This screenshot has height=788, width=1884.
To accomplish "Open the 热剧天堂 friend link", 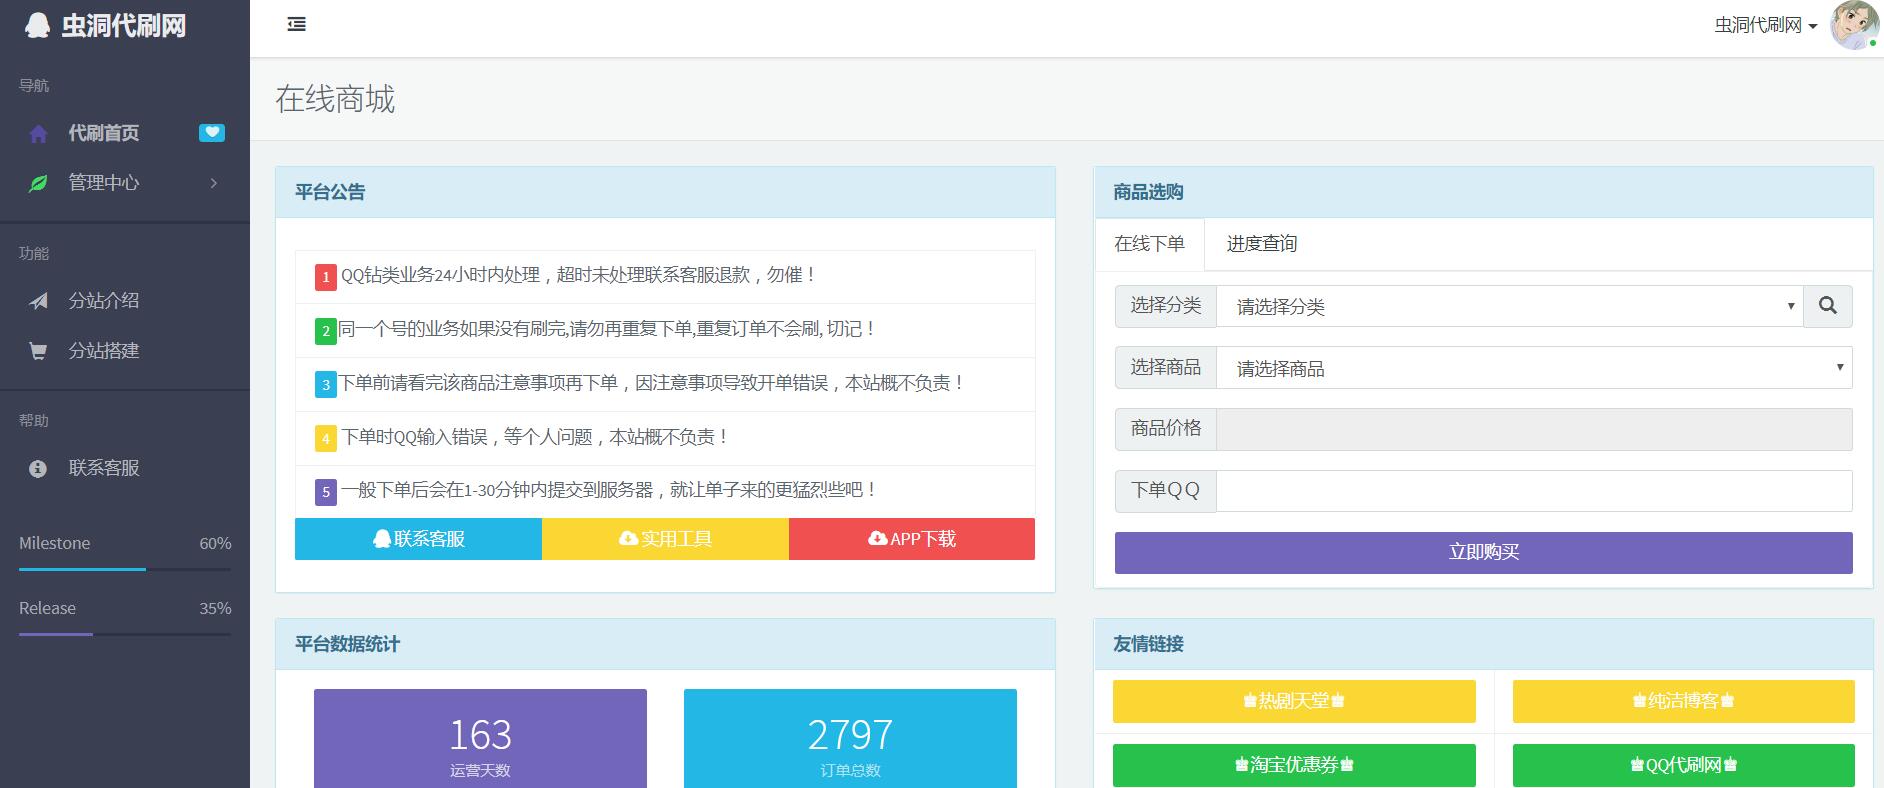I will coord(1294,701).
